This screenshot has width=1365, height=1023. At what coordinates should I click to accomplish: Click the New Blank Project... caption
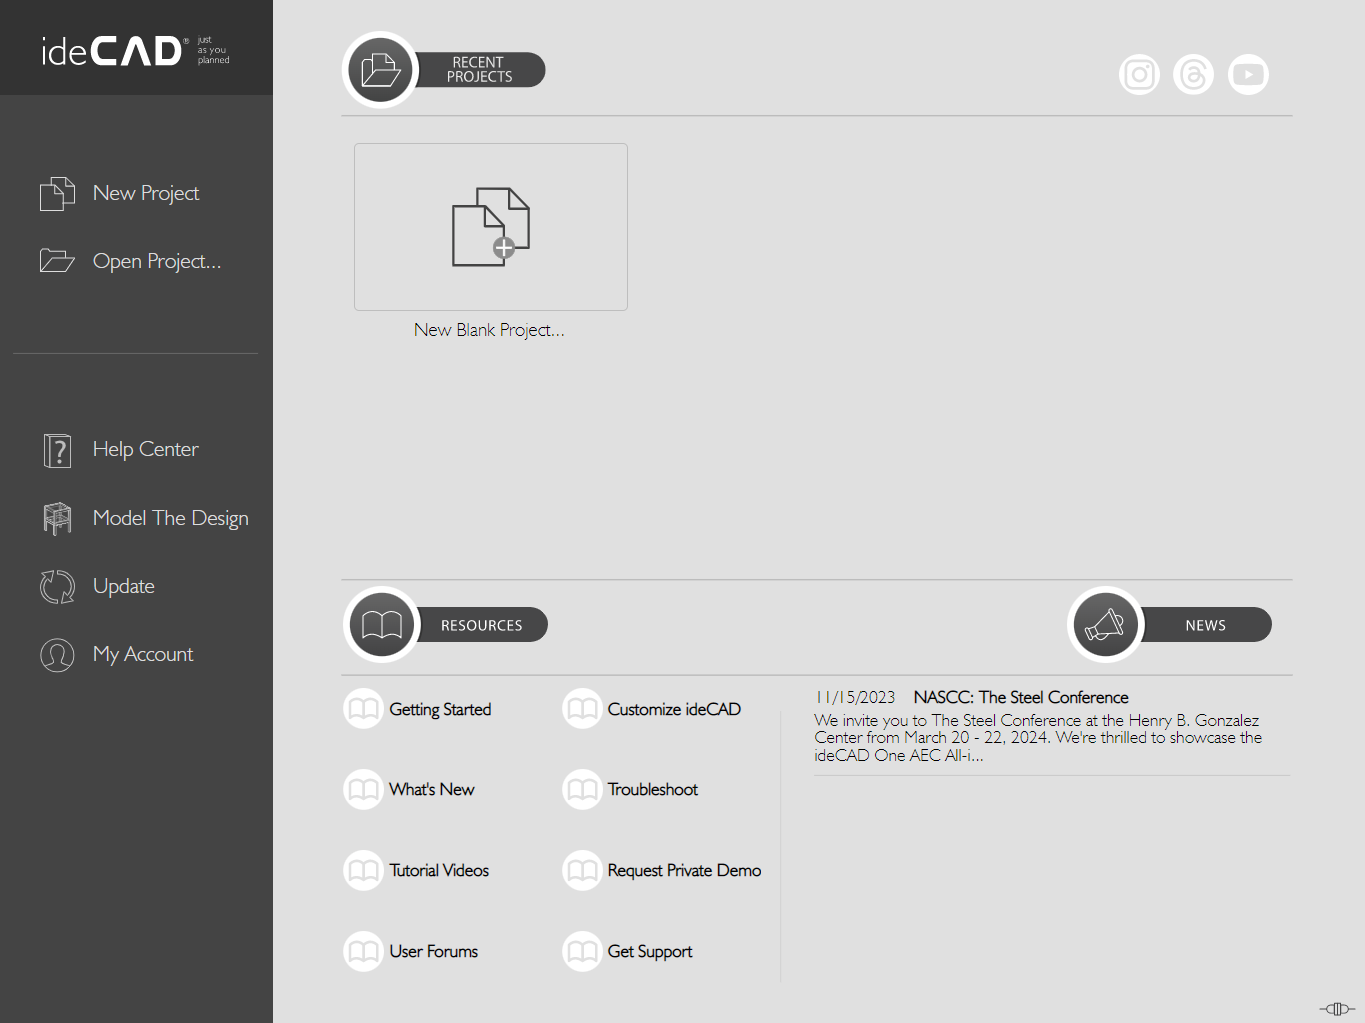tap(490, 330)
